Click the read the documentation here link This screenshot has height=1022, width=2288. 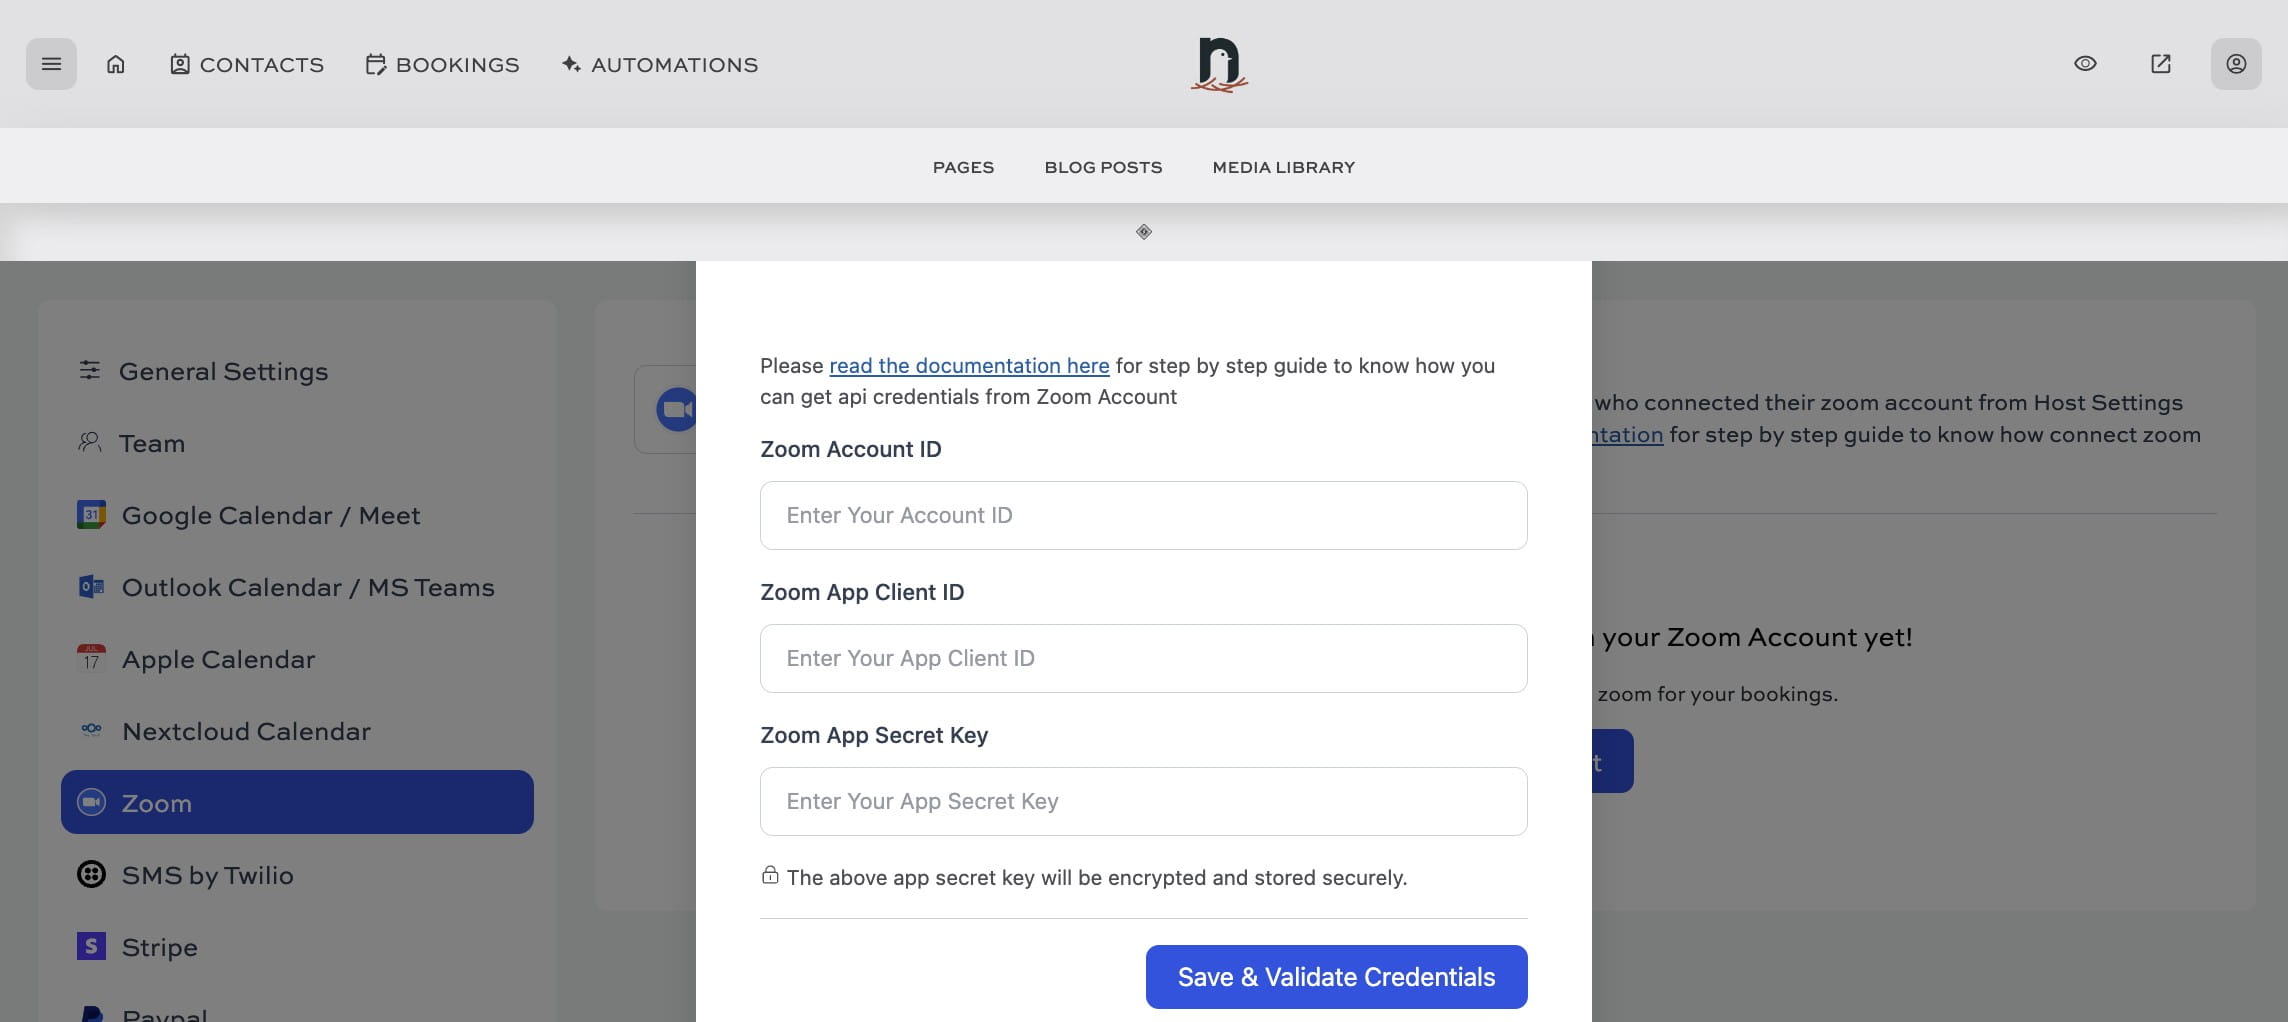point(968,366)
